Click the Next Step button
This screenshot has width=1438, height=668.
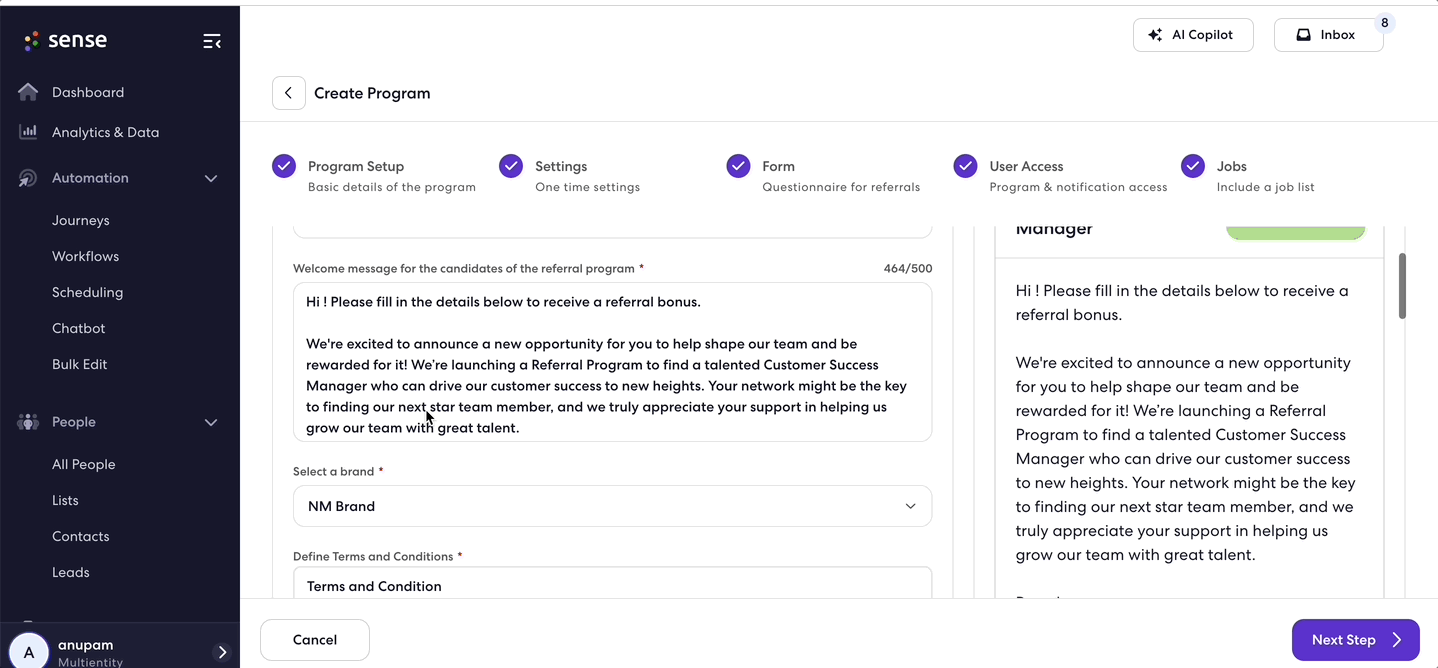click(1355, 640)
